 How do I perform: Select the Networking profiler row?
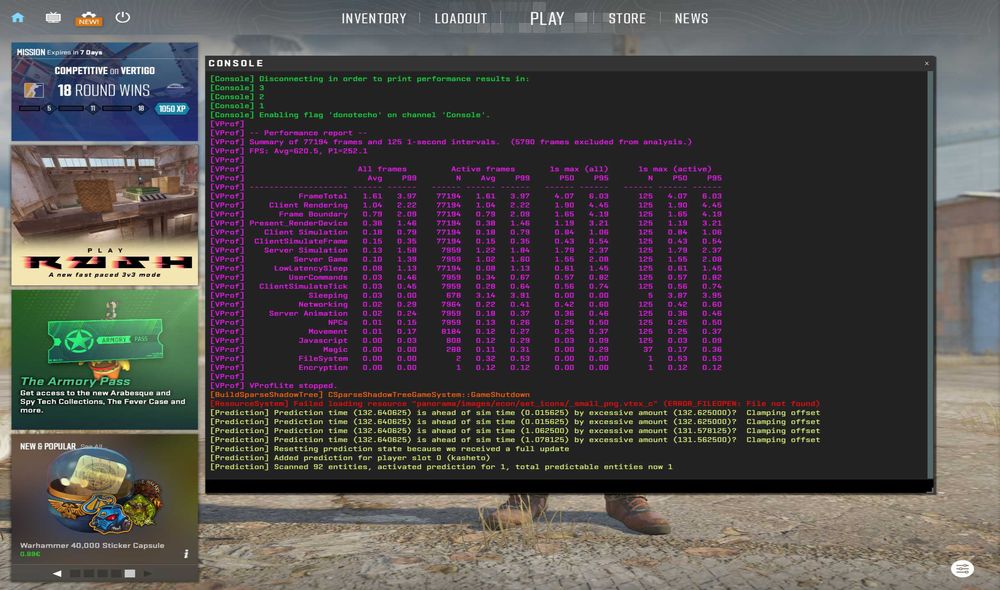(466, 304)
